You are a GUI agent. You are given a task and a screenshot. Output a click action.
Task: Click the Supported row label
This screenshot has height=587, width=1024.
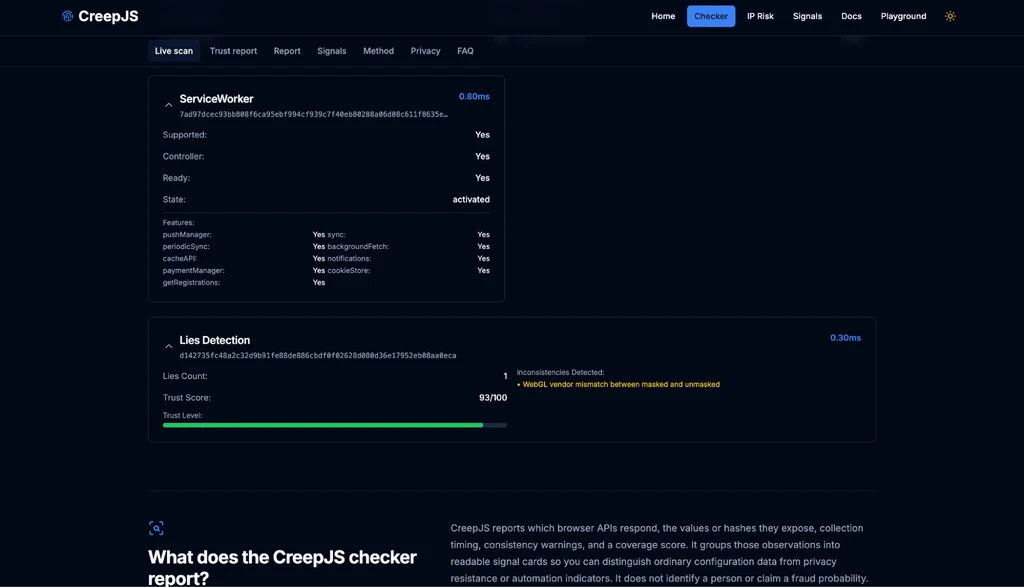pos(184,135)
